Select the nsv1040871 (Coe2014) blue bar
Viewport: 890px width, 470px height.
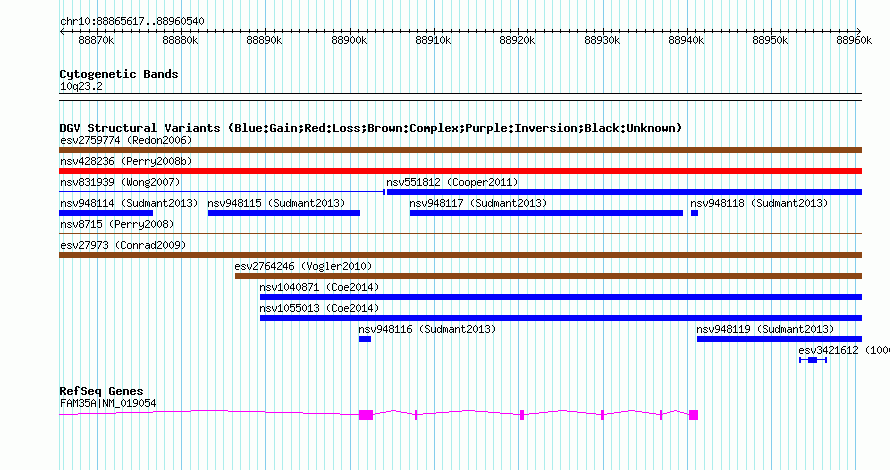pos(561,297)
